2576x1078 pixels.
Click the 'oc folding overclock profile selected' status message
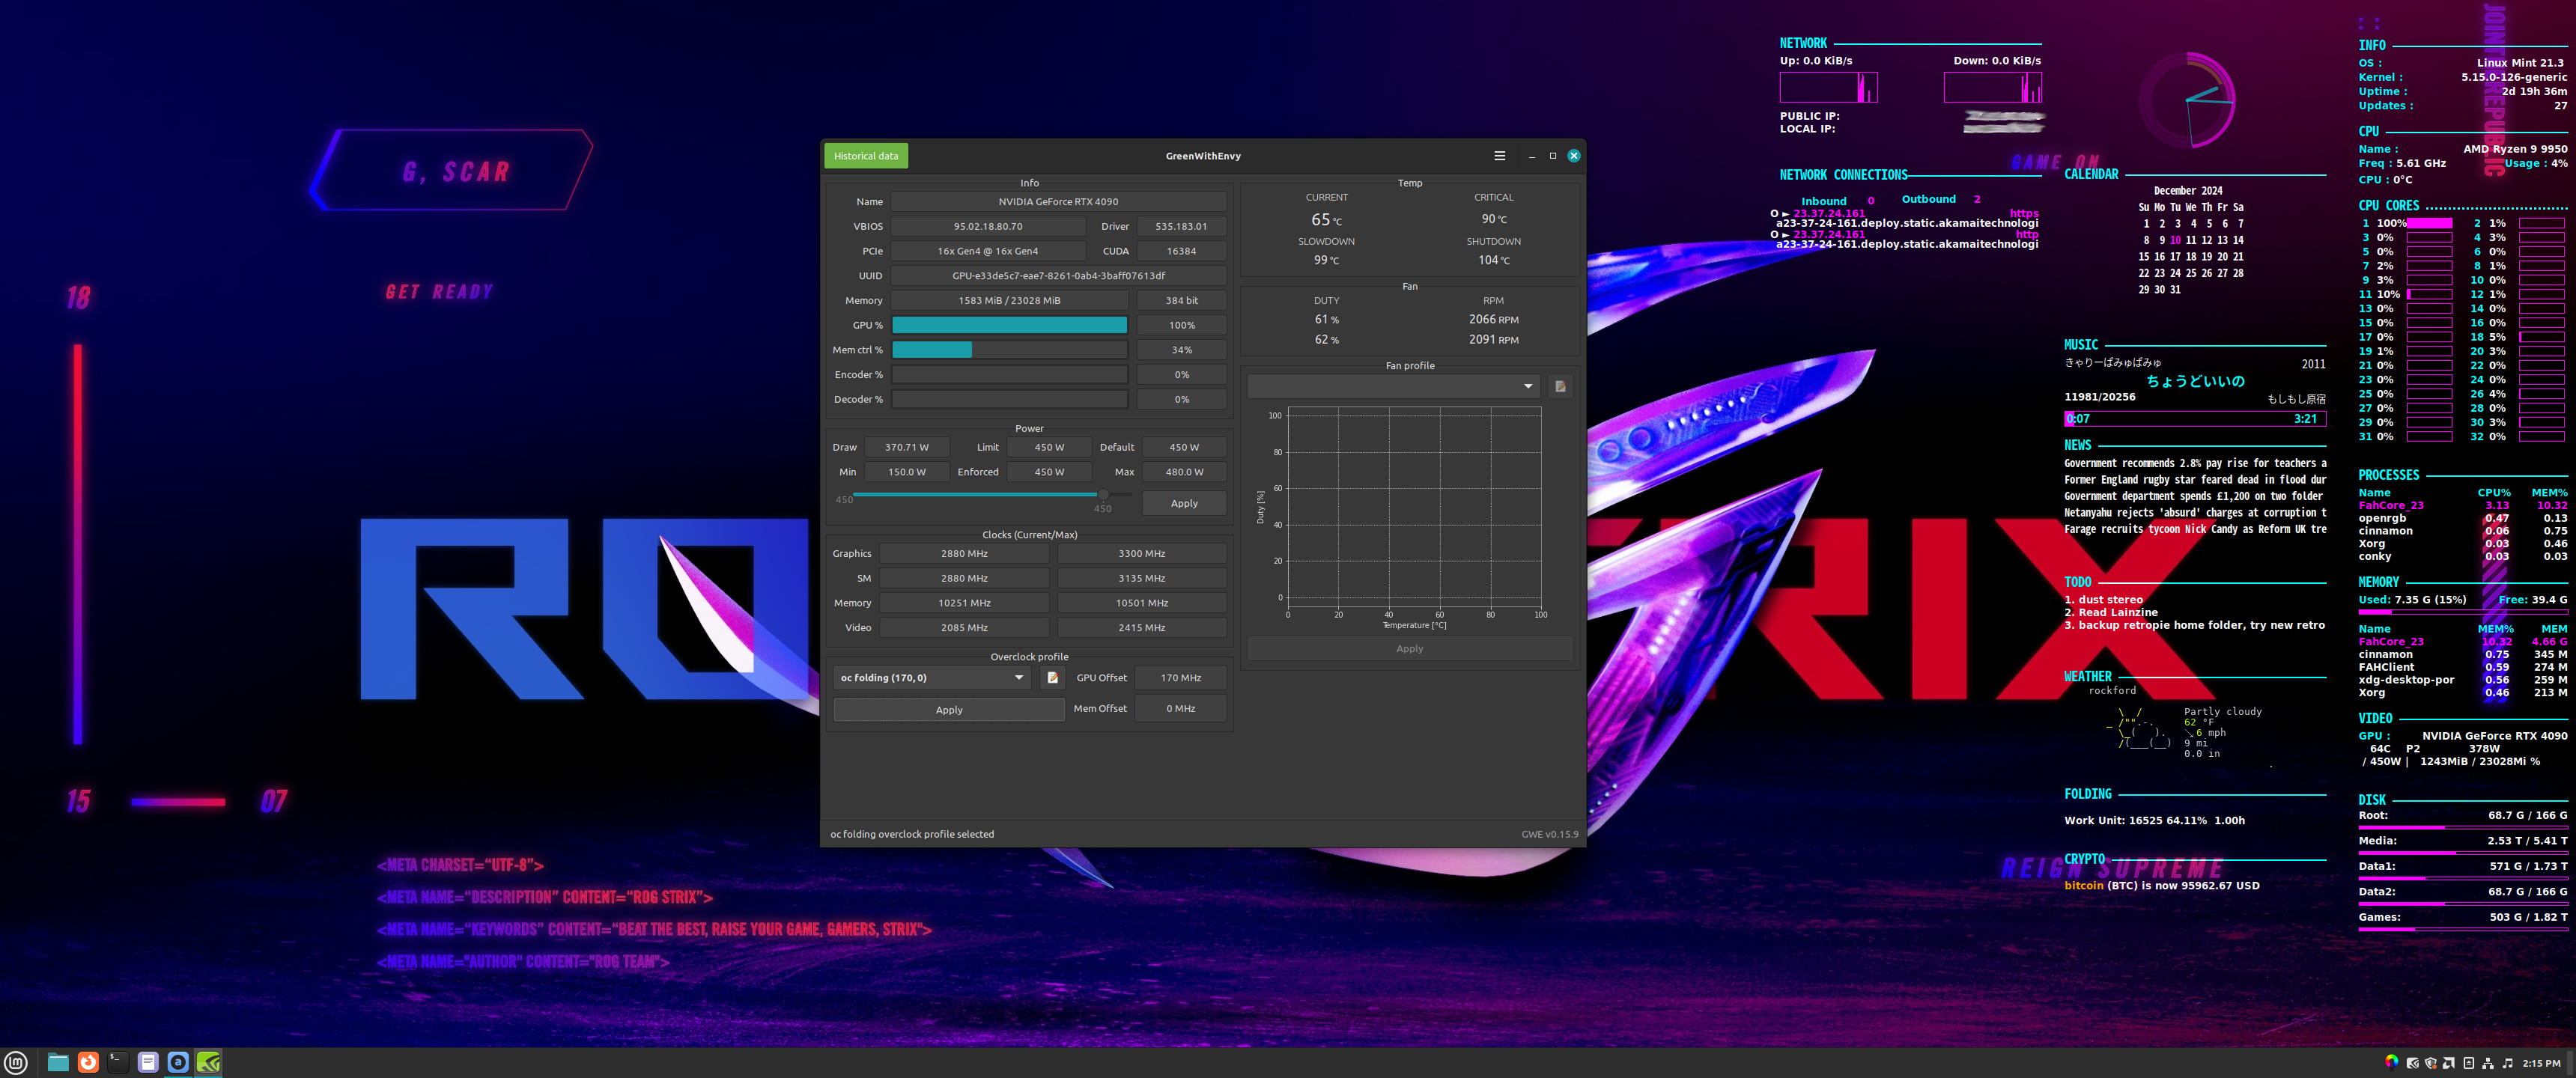(x=912, y=835)
